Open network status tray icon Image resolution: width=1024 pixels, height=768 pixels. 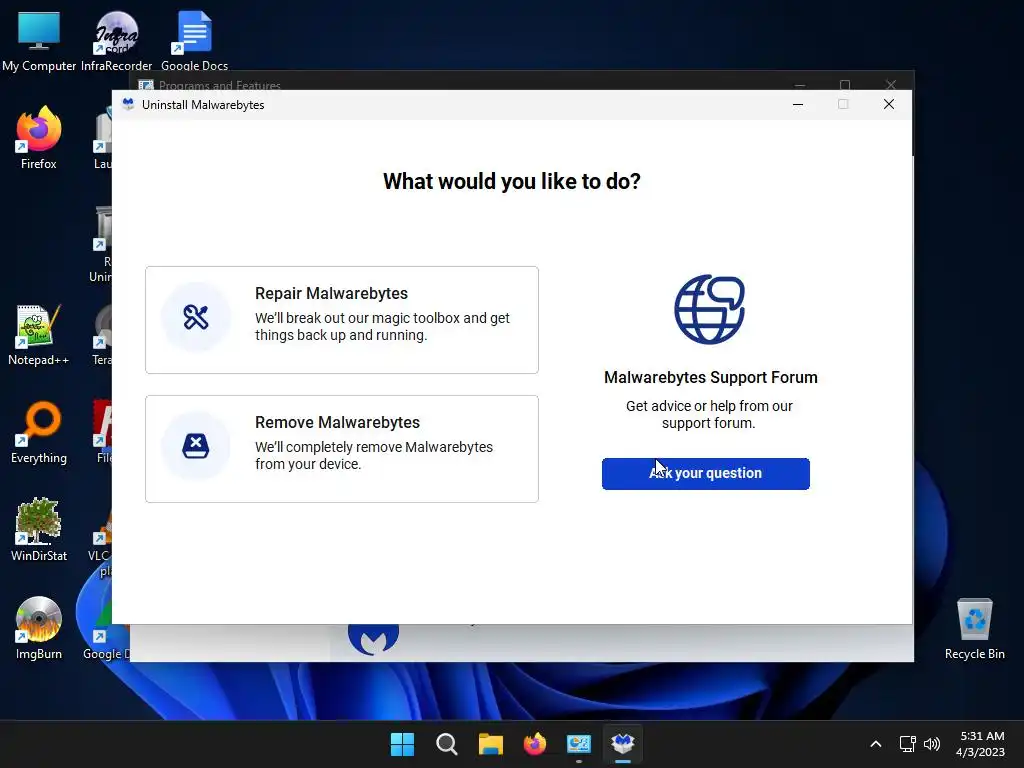(x=907, y=744)
